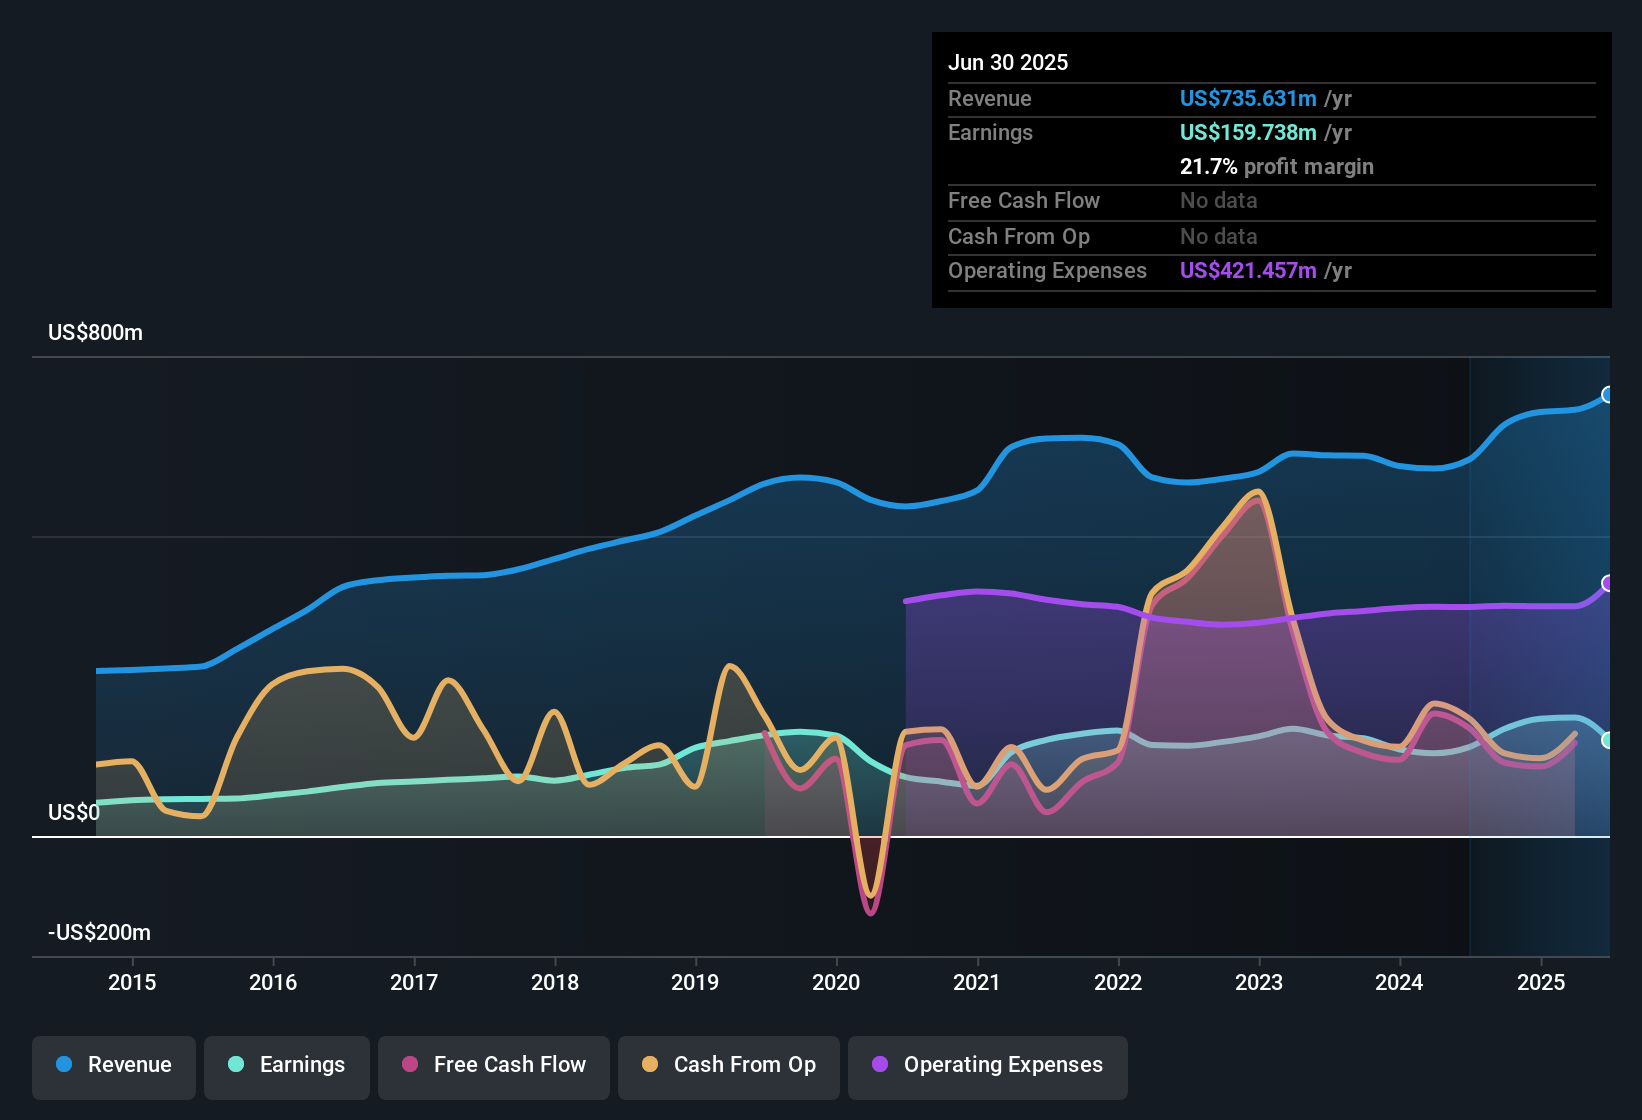
Task: Click the US$735.631m revenue value
Action: point(1248,98)
